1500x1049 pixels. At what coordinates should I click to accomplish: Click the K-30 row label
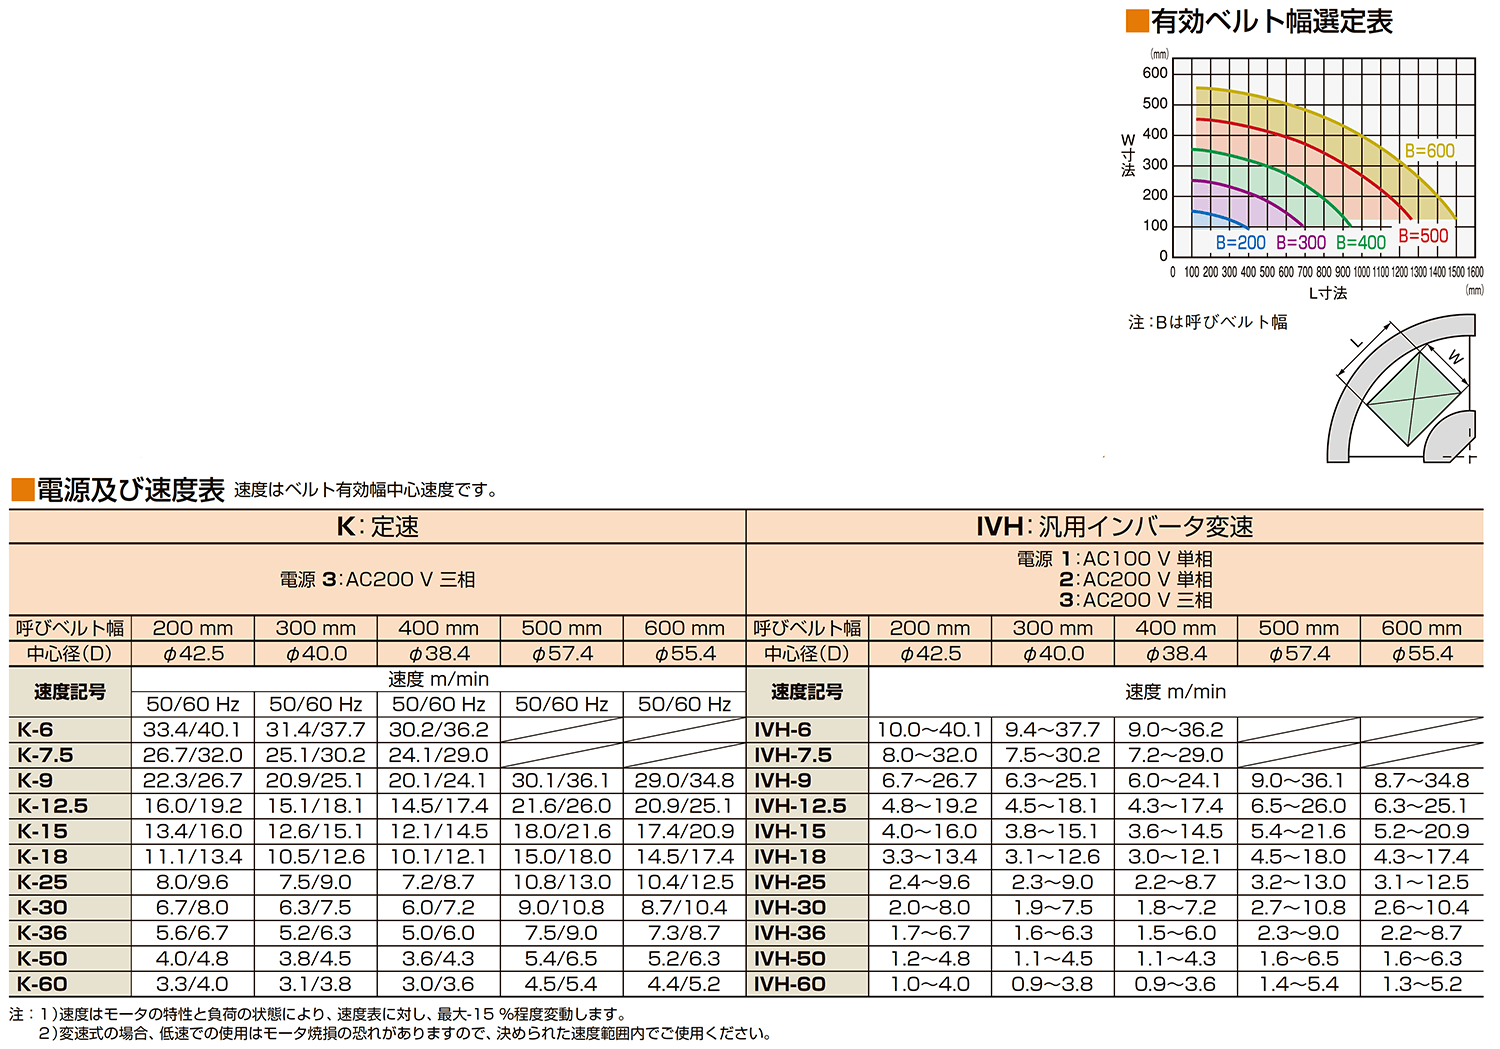[x=70, y=908]
